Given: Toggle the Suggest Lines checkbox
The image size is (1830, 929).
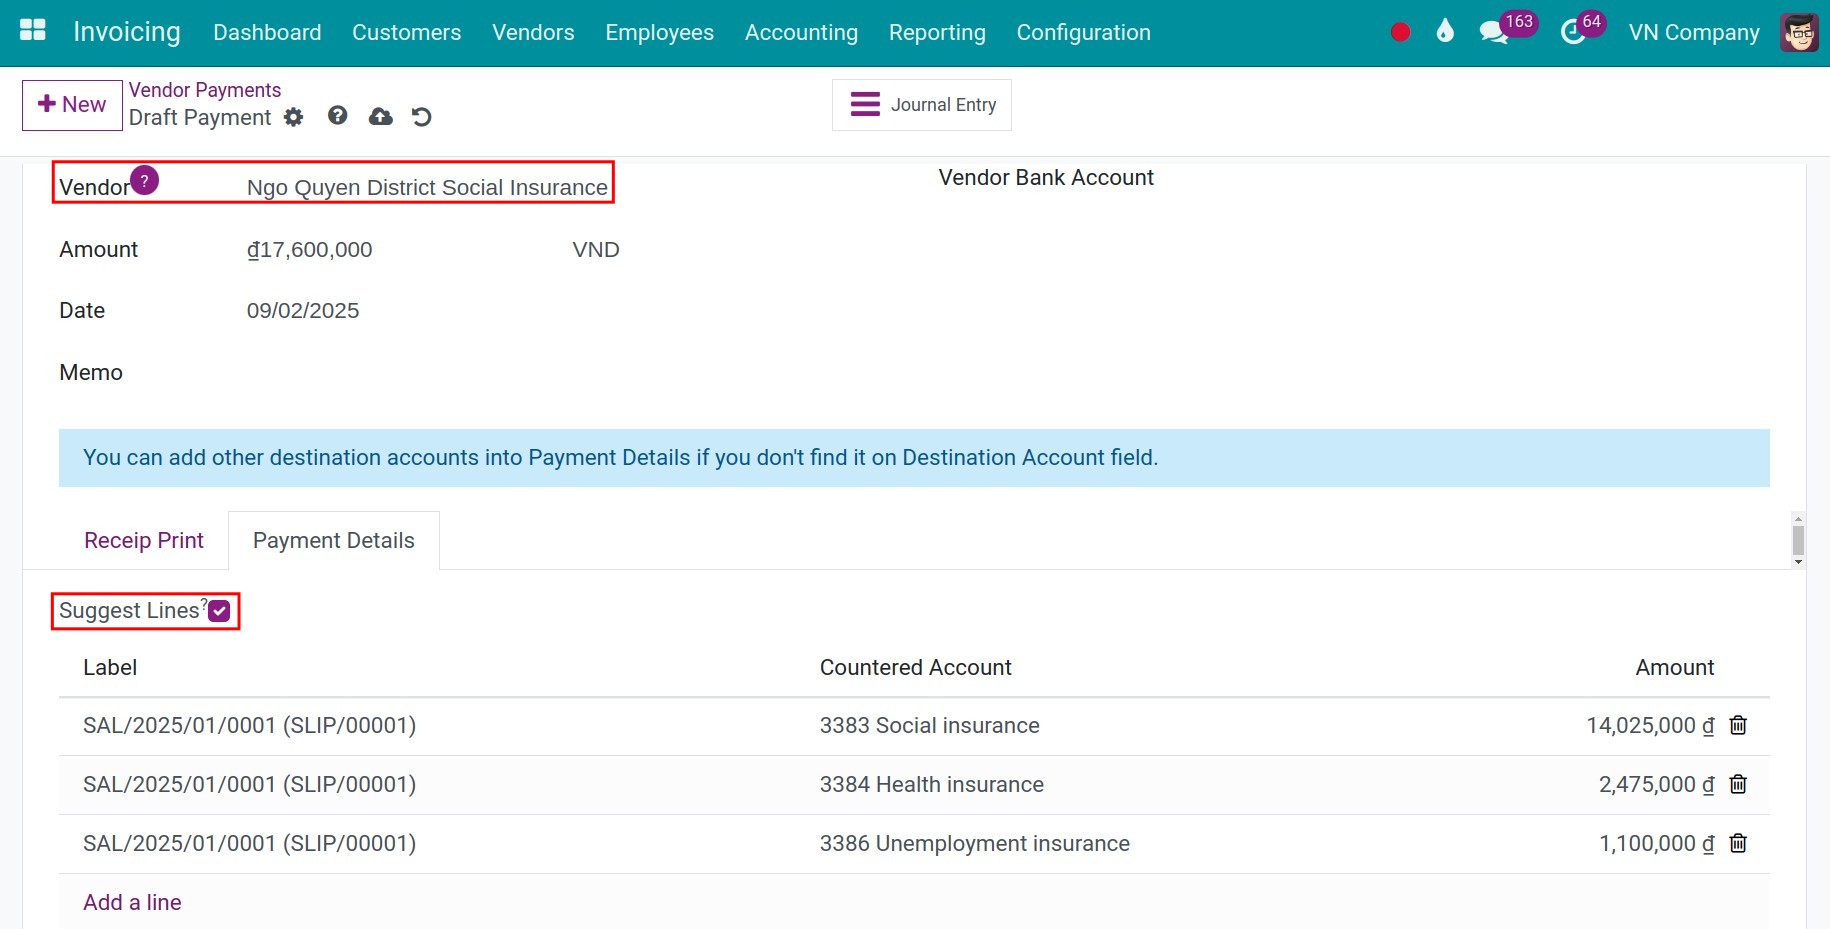Looking at the screenshot, I should tap(219, 611).
